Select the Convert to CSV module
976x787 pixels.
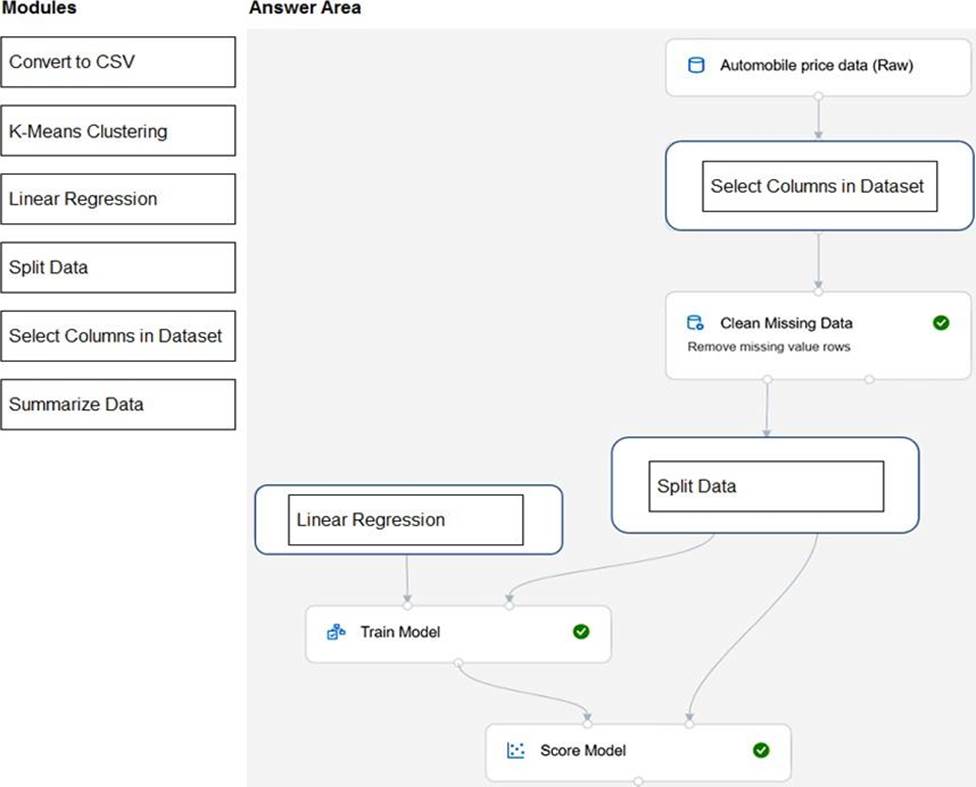pos(118,62)
